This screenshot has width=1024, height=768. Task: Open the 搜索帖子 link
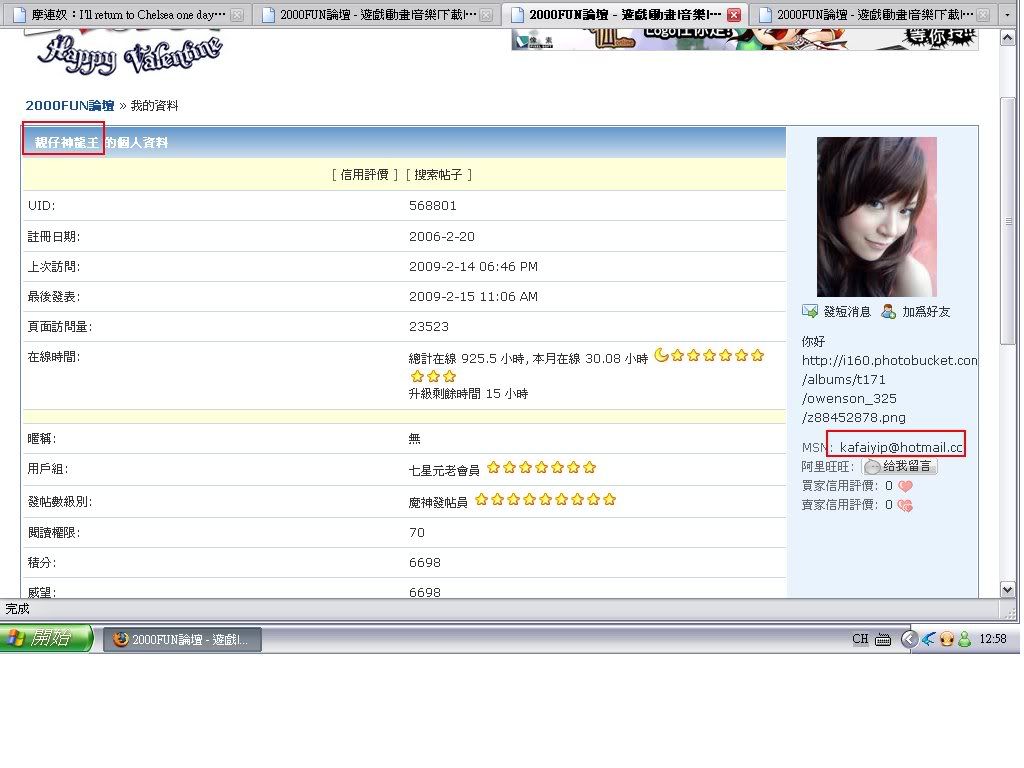[x=438, y=174]
